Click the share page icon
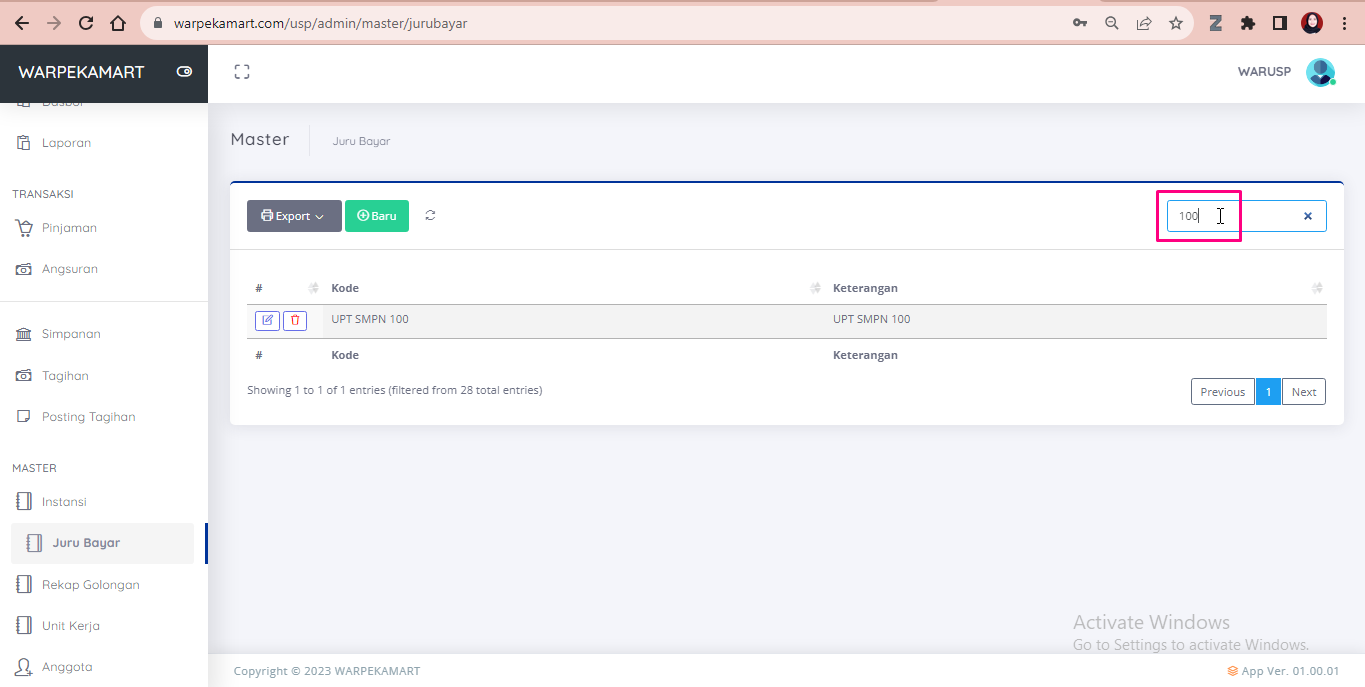Image resolution: width=1365 pixels, height=687 pixels. pyautogui.click(x=1144, y=23)
